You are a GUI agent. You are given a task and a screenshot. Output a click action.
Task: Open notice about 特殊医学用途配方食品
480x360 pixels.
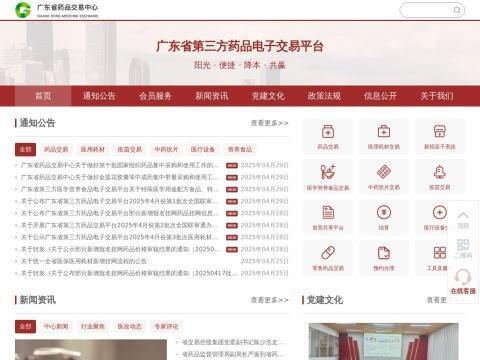(120, 189)
